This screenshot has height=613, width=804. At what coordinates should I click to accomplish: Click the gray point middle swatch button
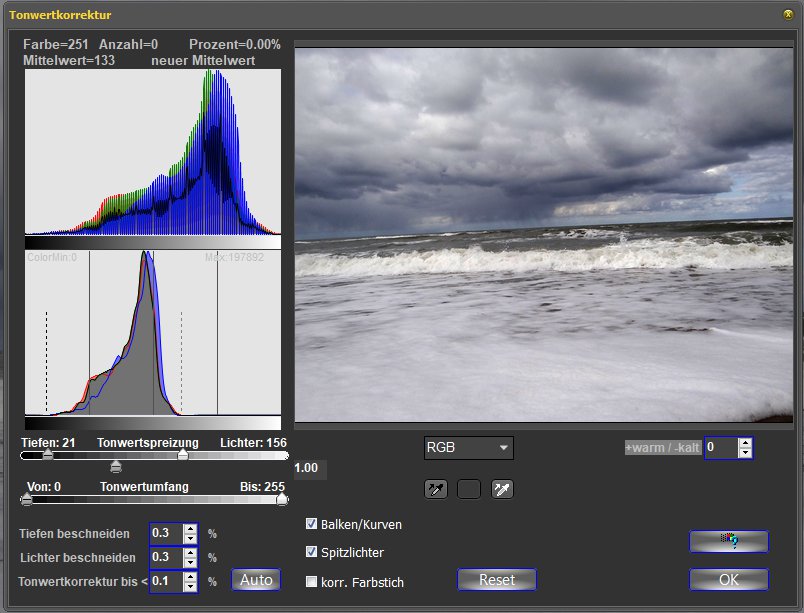click(x=469, y=489)
